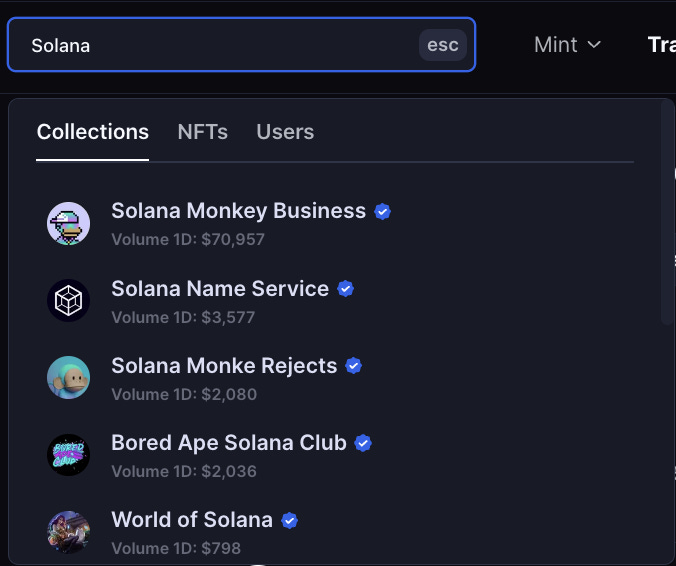Click the esc button in search box

coord(443,45)
